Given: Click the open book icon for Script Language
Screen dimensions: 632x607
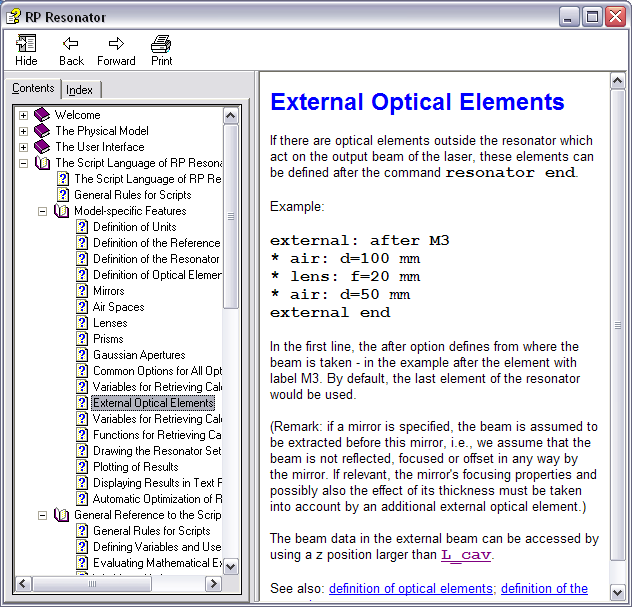Looking at the screenshot, I should point(42,163).
